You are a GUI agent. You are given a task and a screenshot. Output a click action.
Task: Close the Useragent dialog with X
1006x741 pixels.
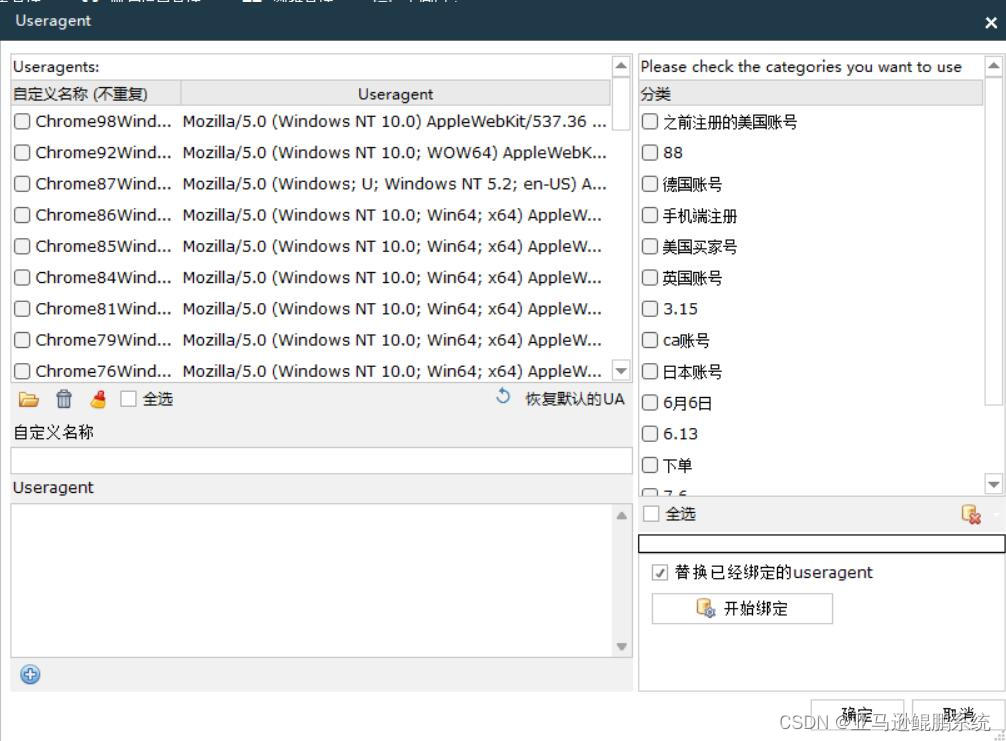[x=991, y=23]
